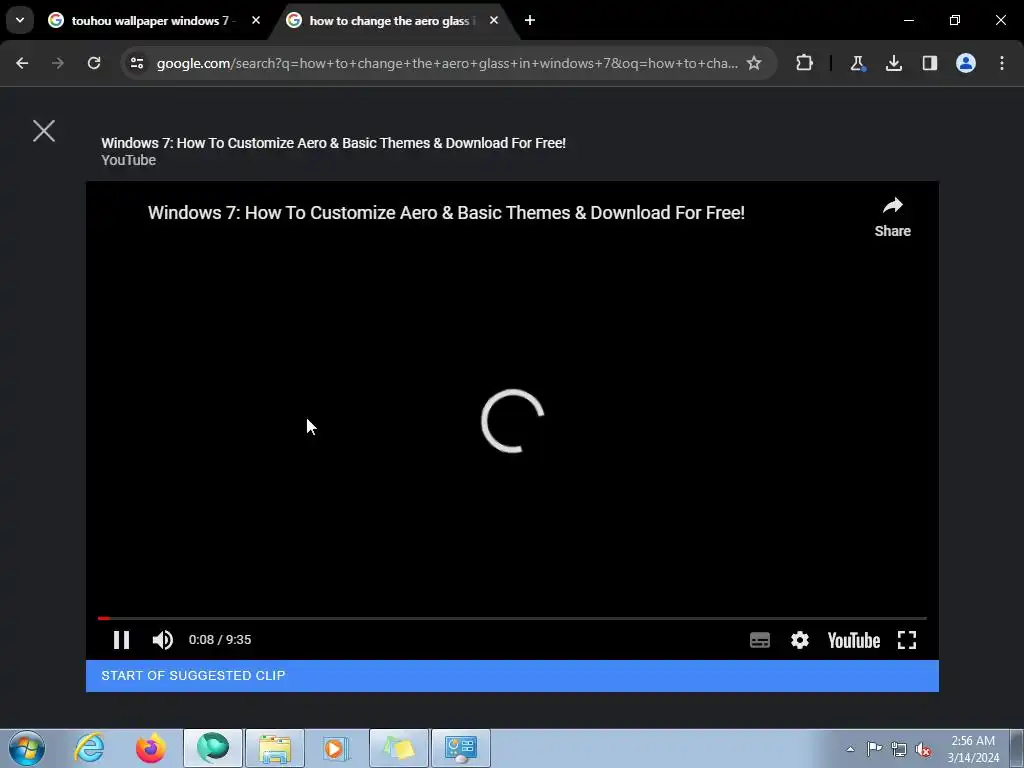Close the video overlay with X
The width and height of the screenshot is (1024, 768).
pos(44,131)
